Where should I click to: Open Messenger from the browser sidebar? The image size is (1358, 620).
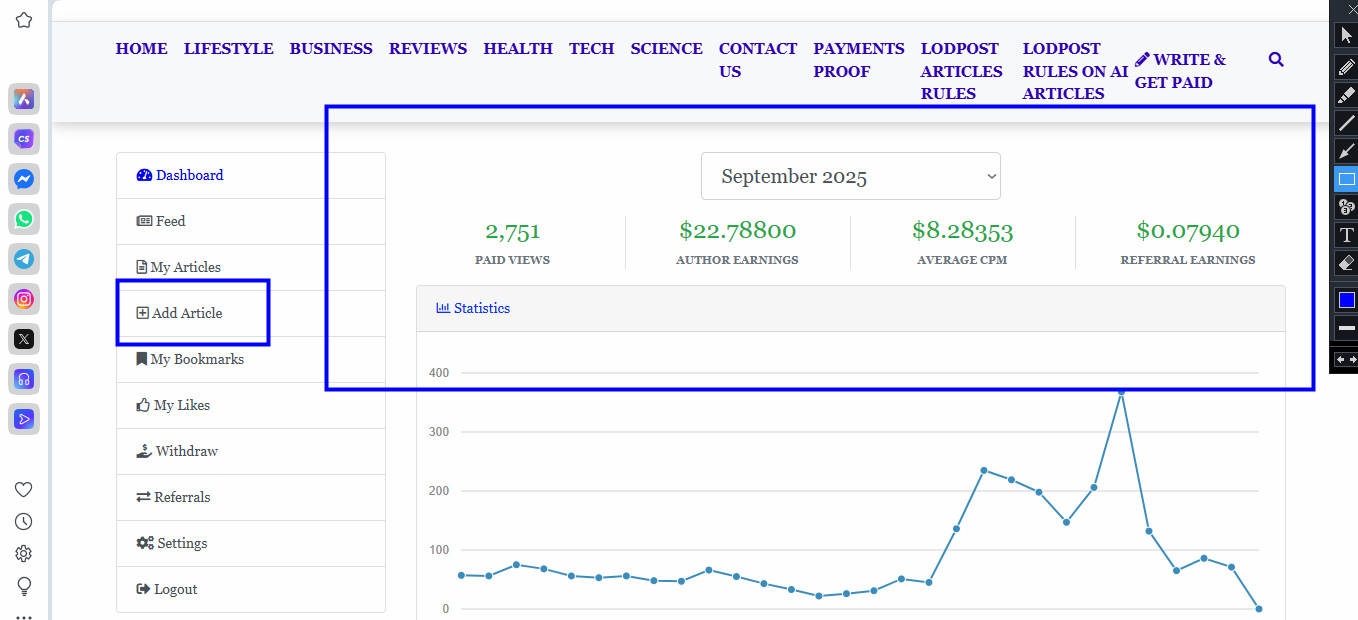pyautogui.click(x=24, y=180)
